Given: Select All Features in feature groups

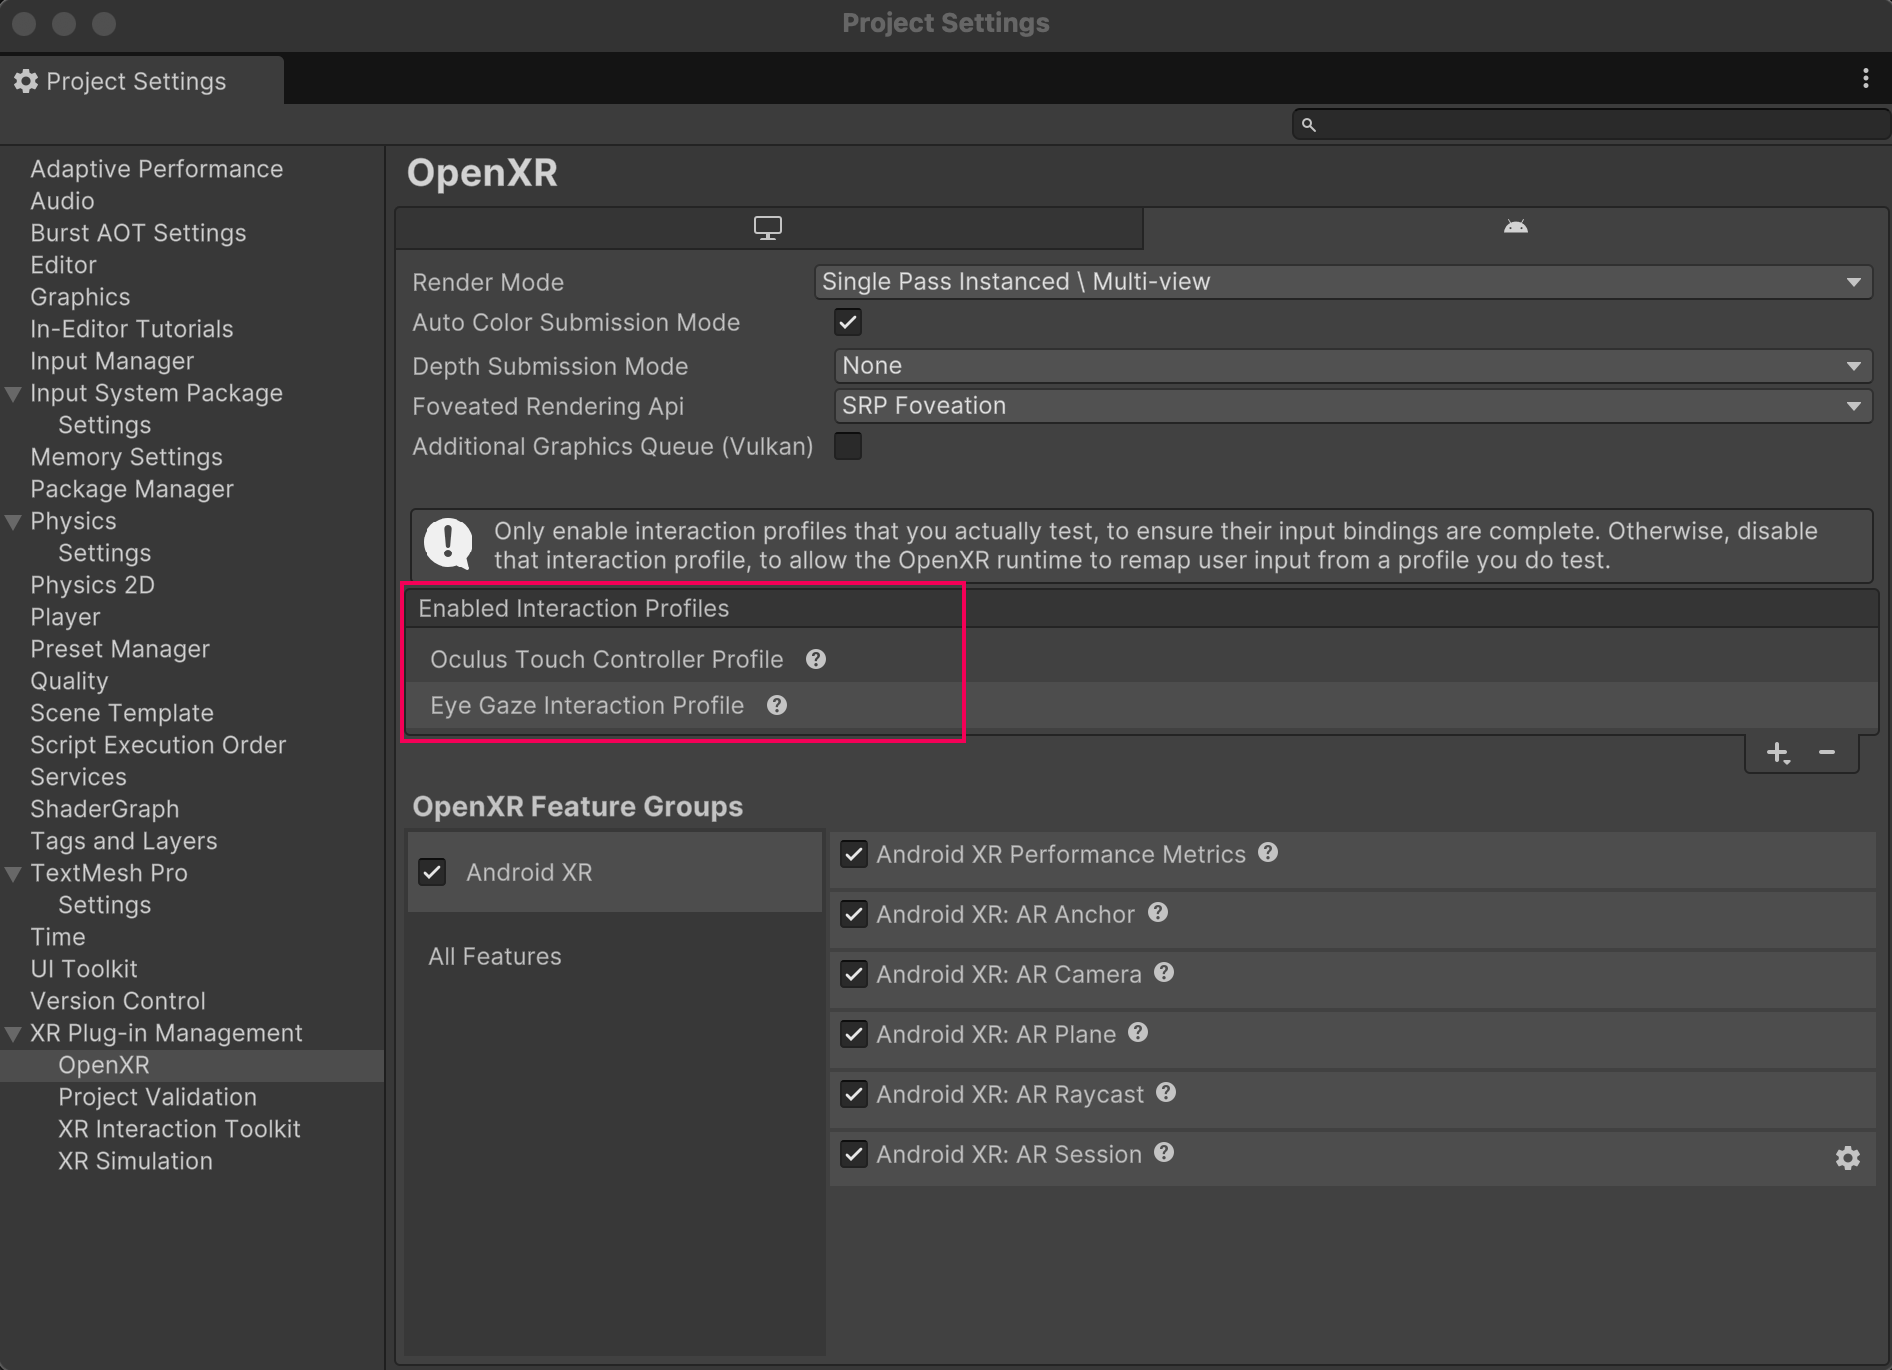Looking at the screenshot, I should coord(495,956).
